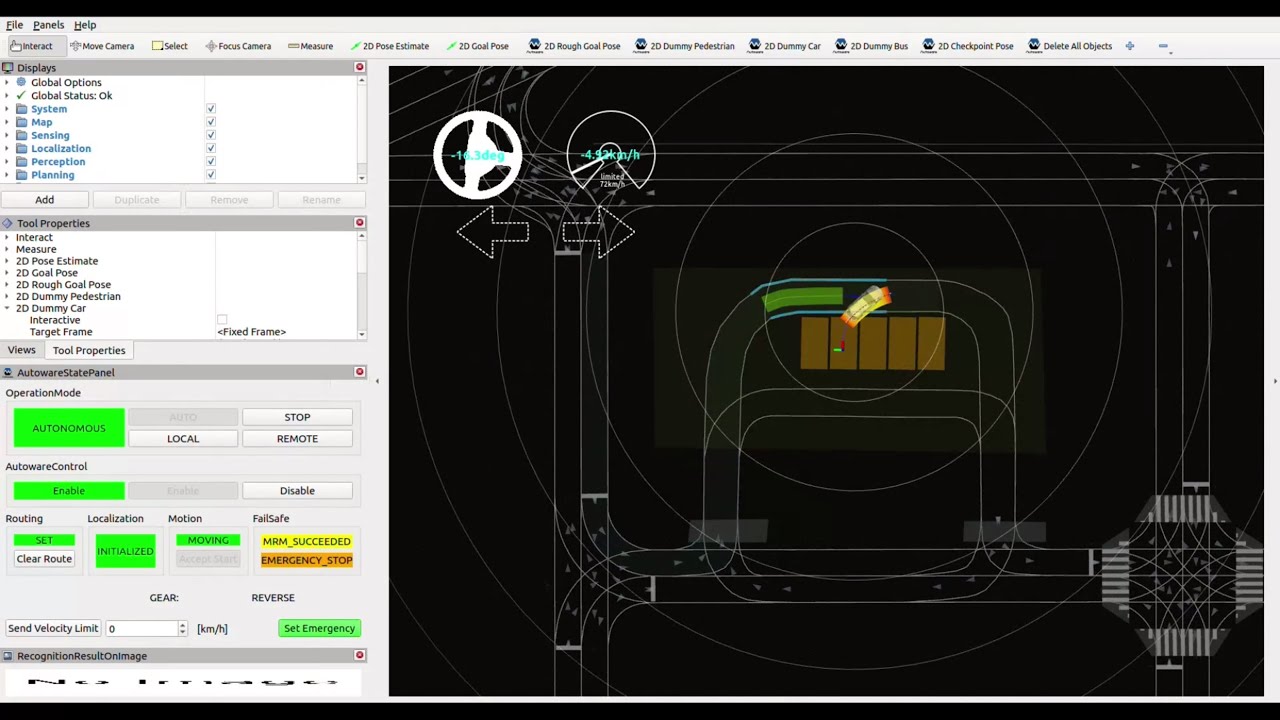Click the Global Options icon
This screenshot has height=720, width=1280.
21,82
